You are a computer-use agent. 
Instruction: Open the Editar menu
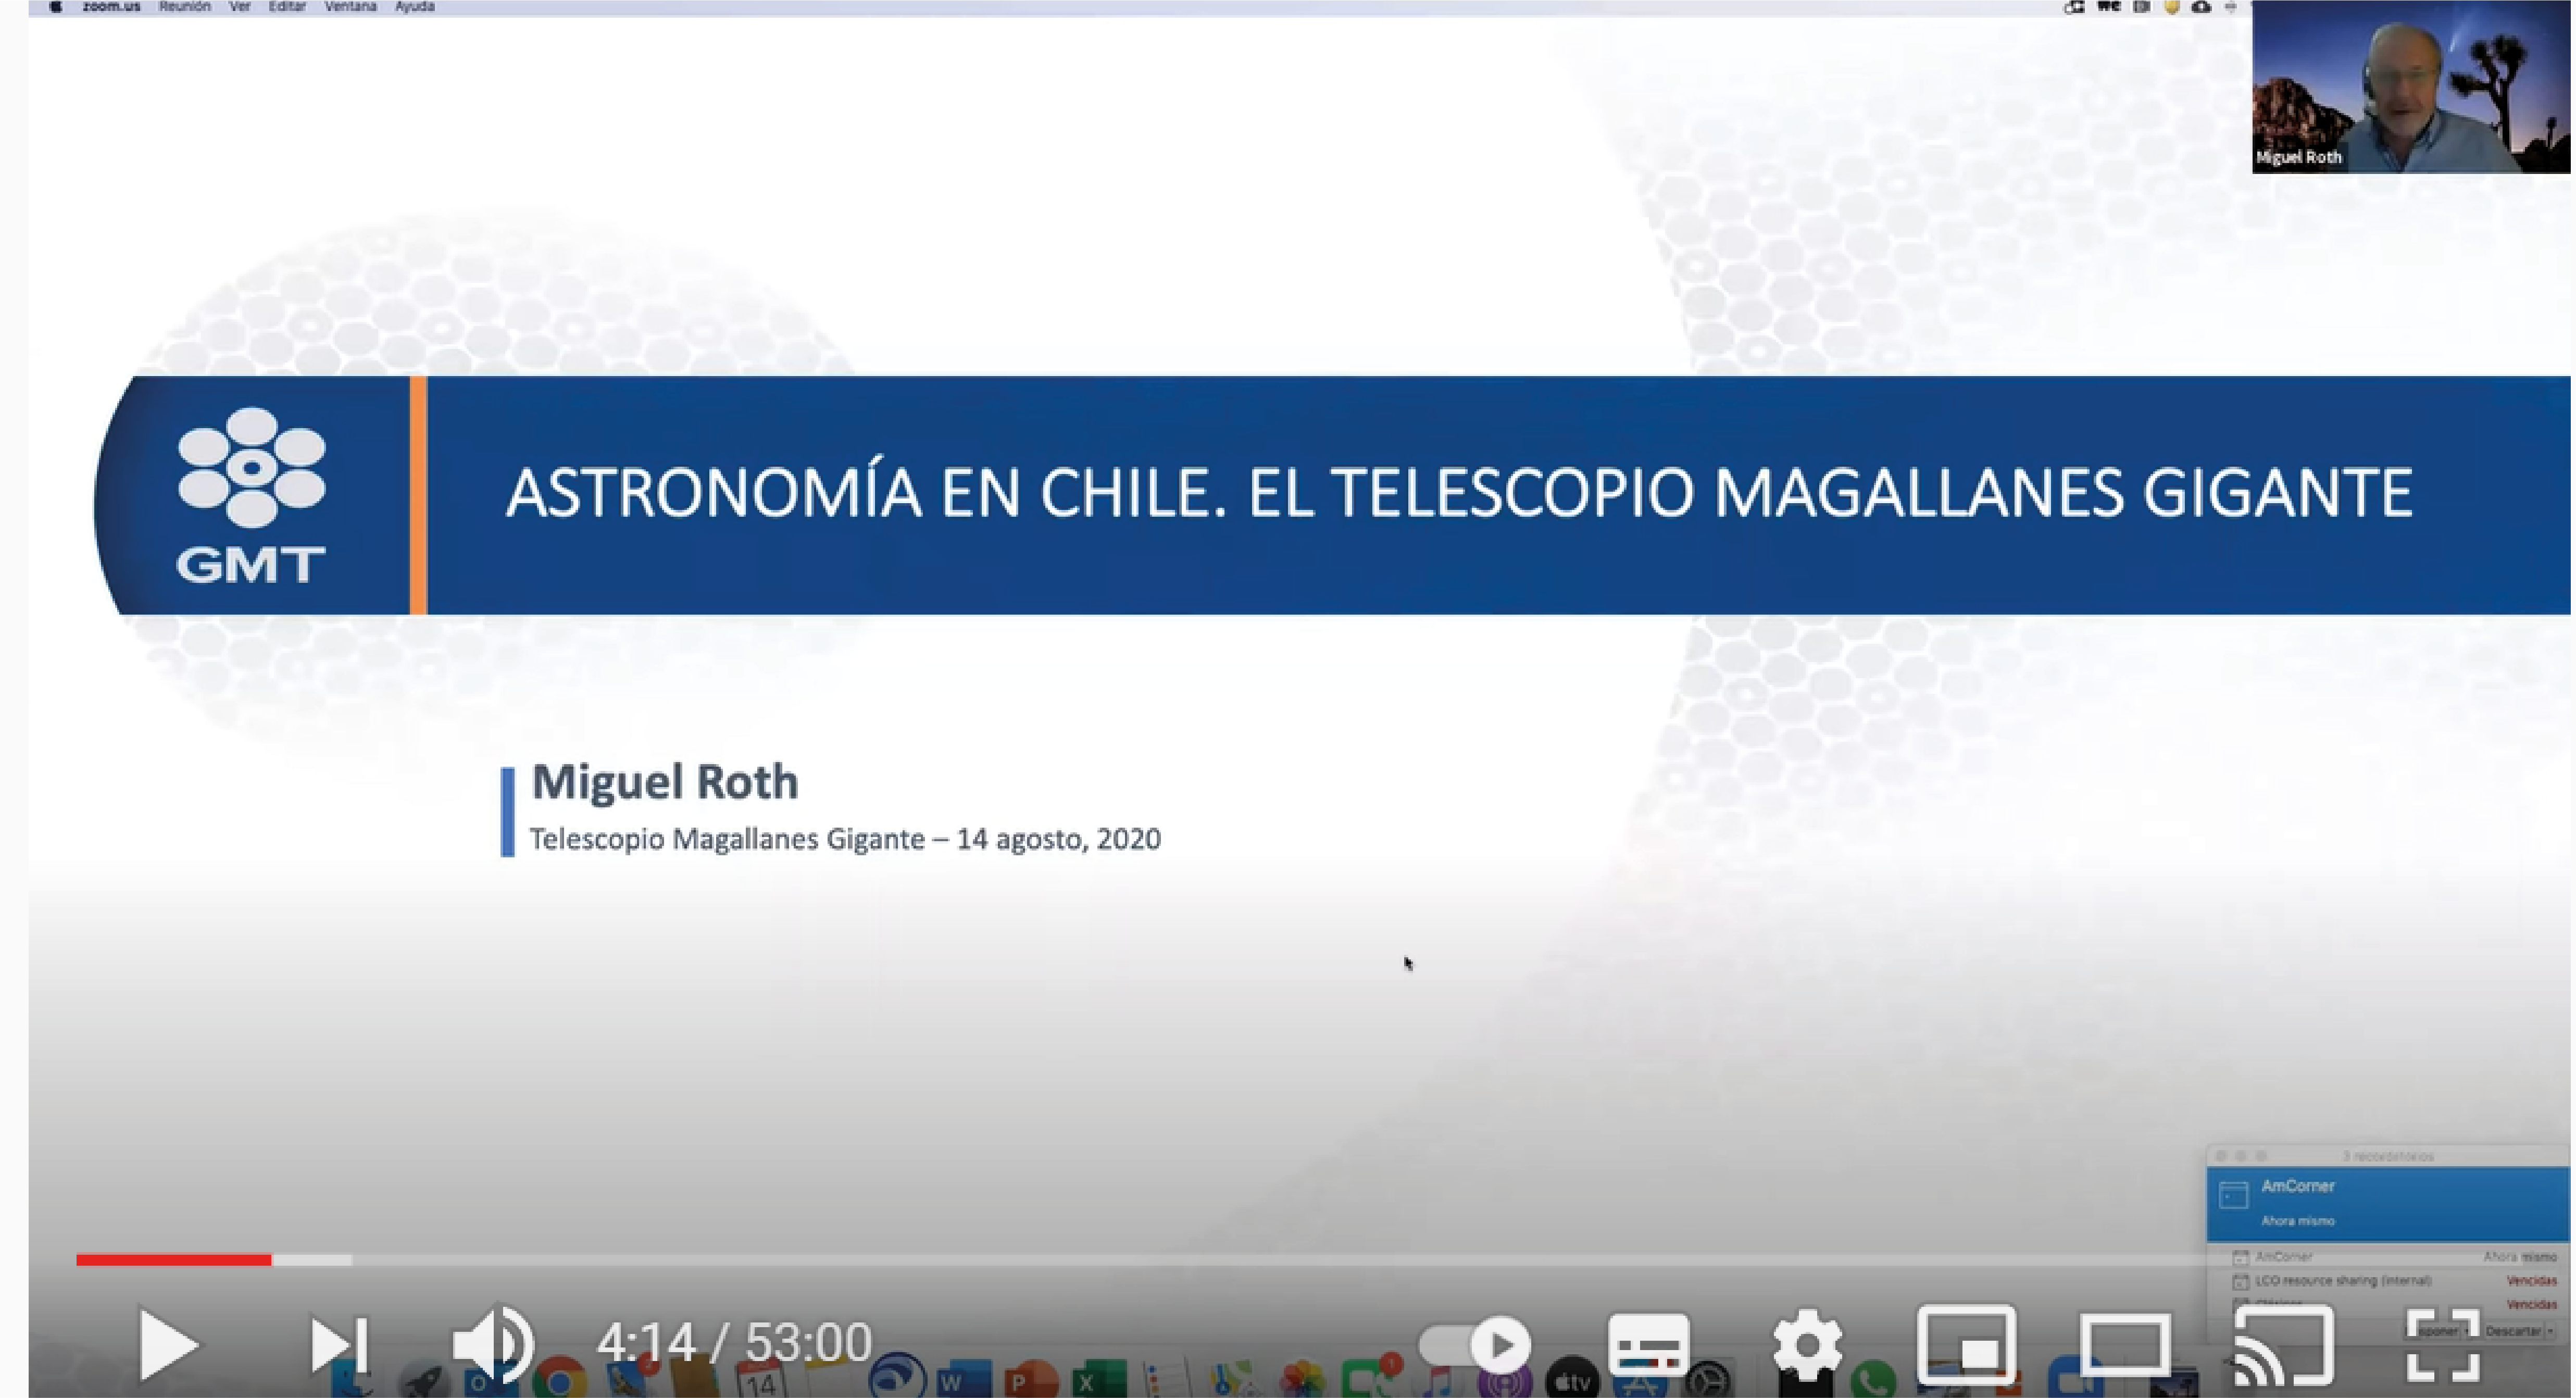pyautogui.click(x=287, y=7)
